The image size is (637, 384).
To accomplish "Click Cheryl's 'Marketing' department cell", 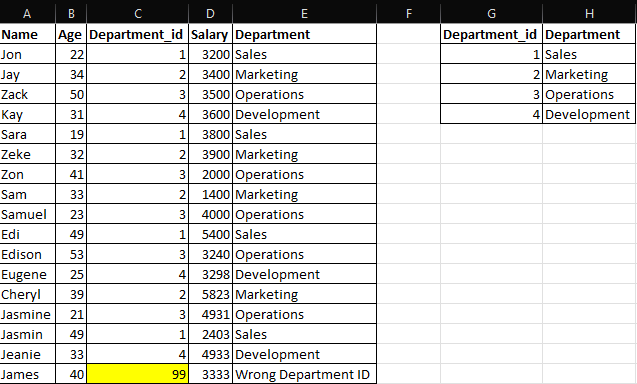I will point(304,294).
